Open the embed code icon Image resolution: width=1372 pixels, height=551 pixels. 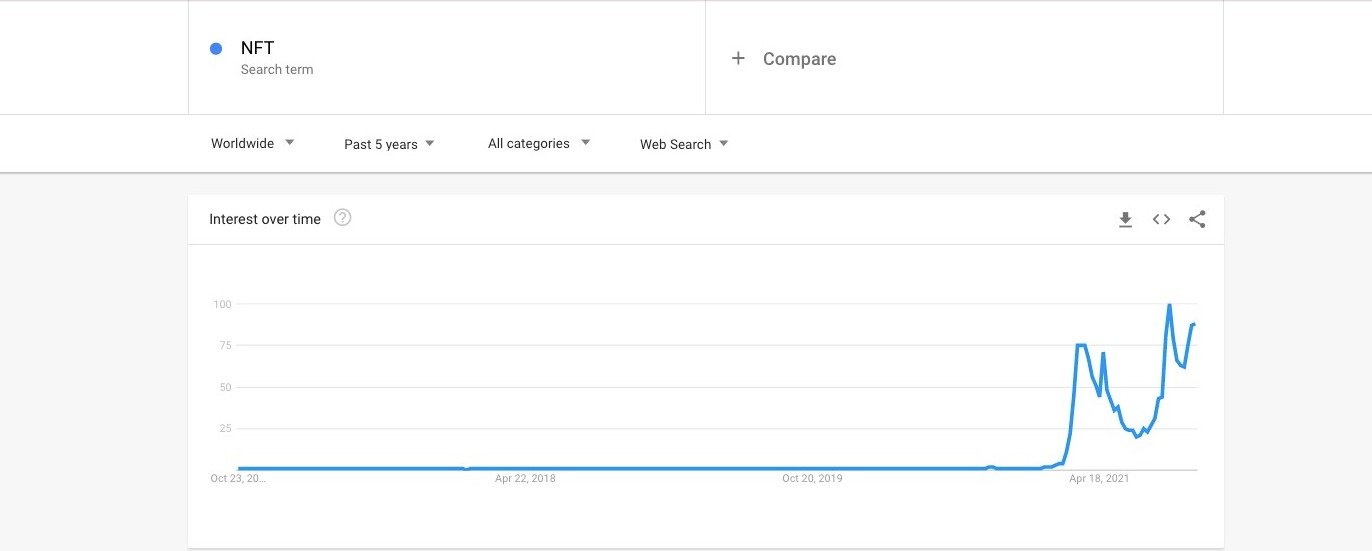point(1161,220)
